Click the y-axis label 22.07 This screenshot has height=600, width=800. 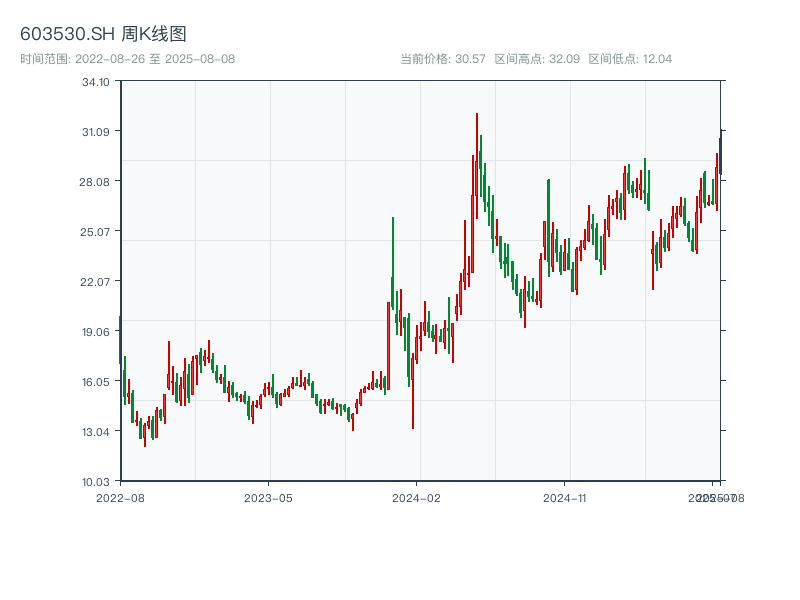(x=95, y=282)
